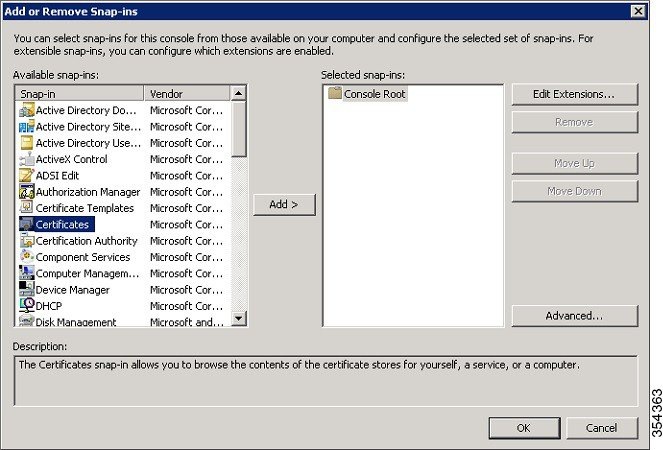
Task: Select the 'Certificates' row text
Action: 62,225
